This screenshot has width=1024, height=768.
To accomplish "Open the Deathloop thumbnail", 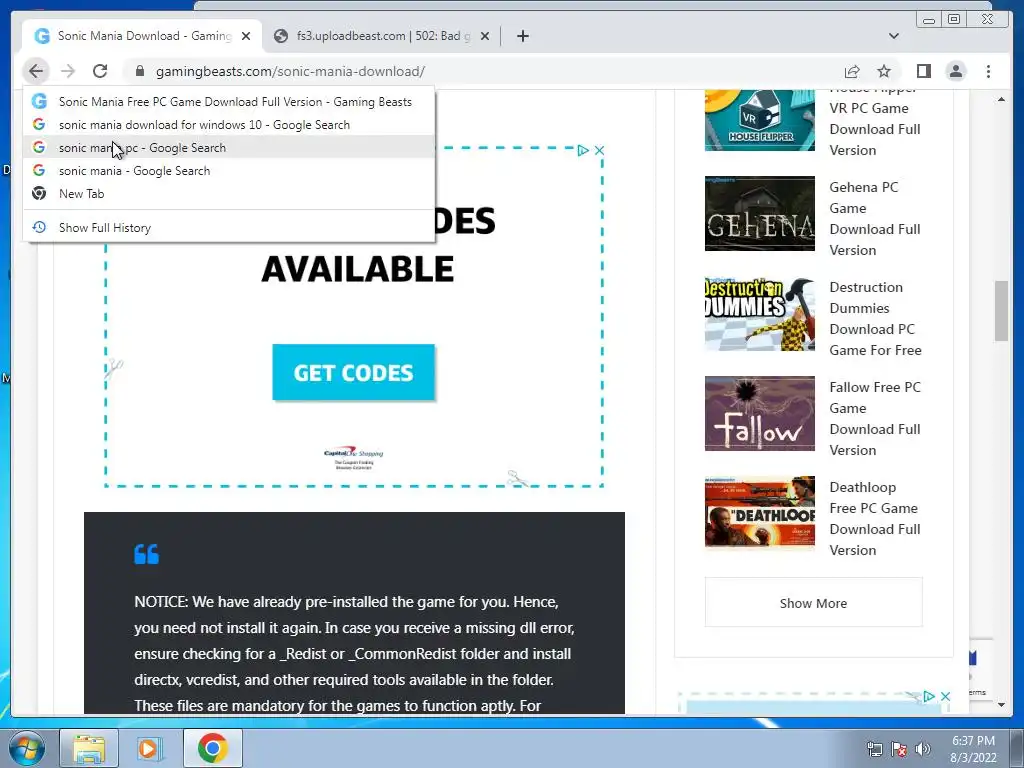I will click(760, 512).
